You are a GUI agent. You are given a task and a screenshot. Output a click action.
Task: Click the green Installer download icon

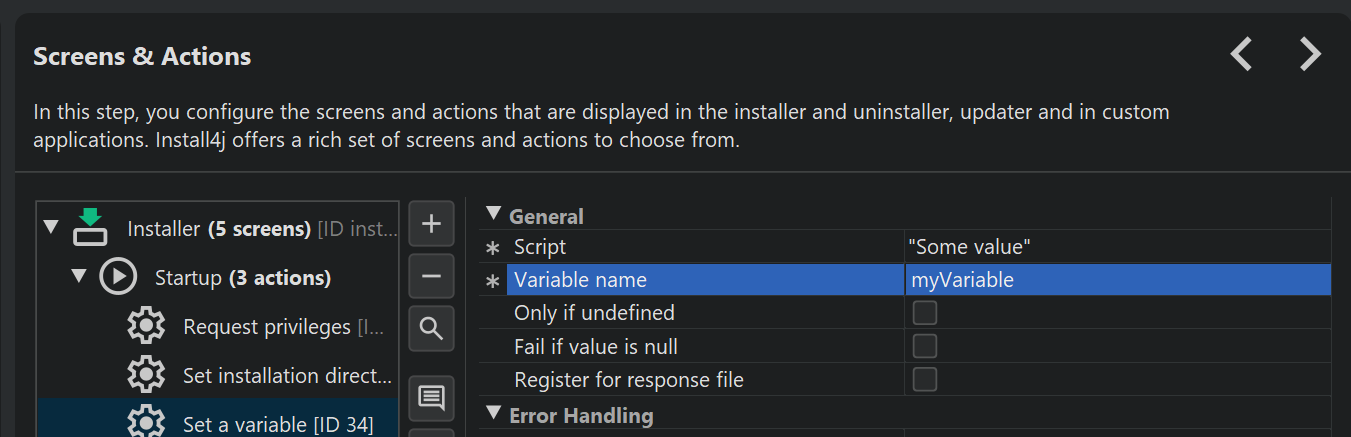(90, 228)
